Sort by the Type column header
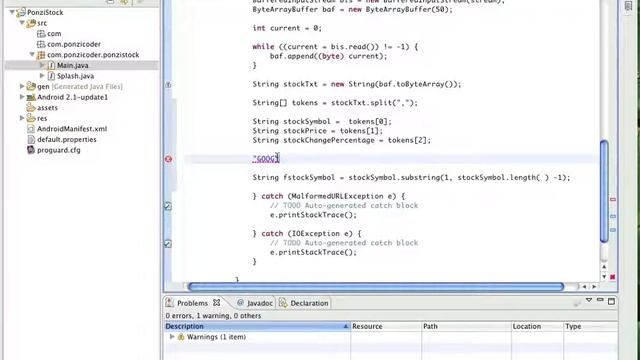 [590, 326]
